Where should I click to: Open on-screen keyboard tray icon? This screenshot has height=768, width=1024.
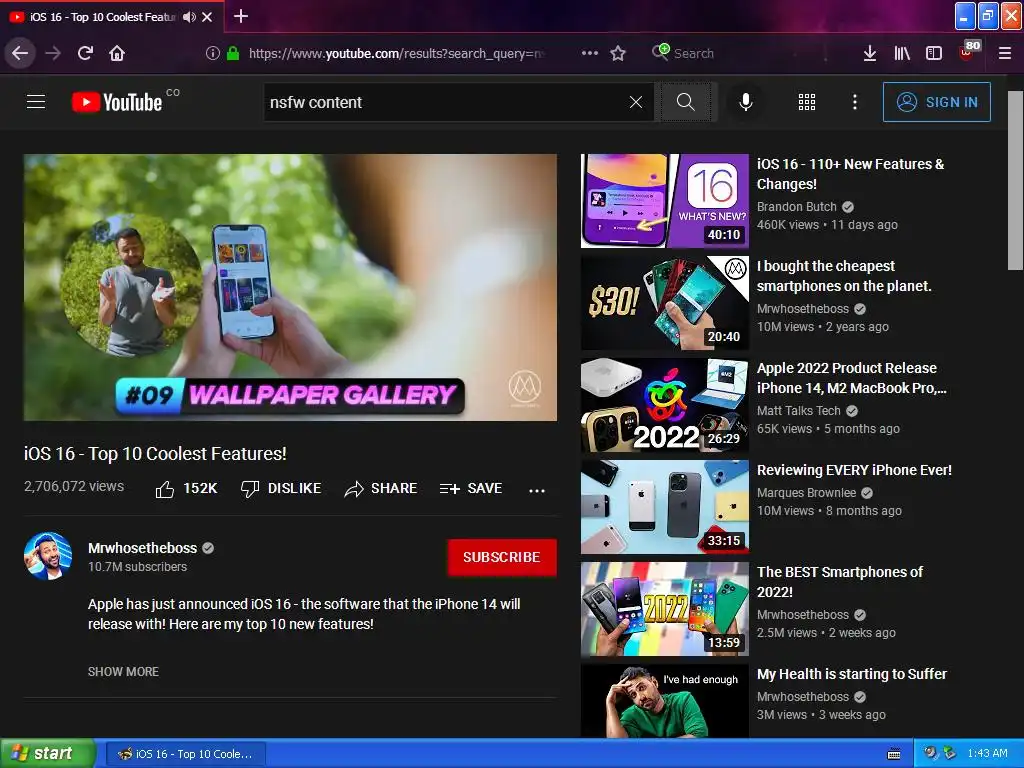point(894,754)
